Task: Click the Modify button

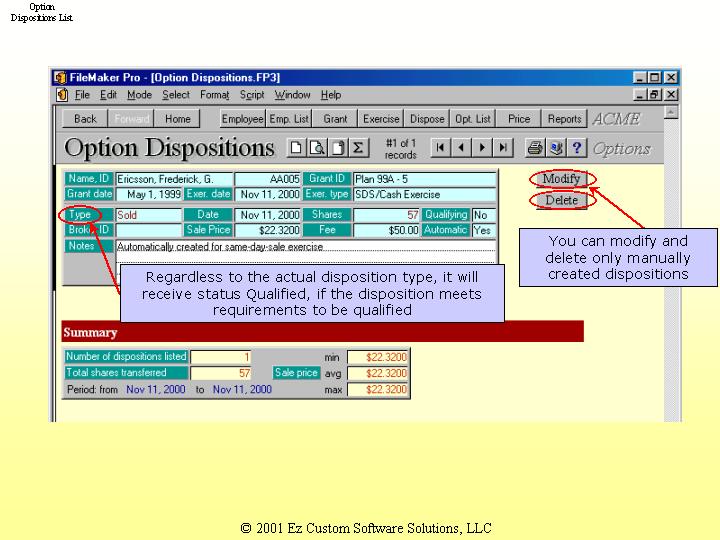Action: click(562, 179)
